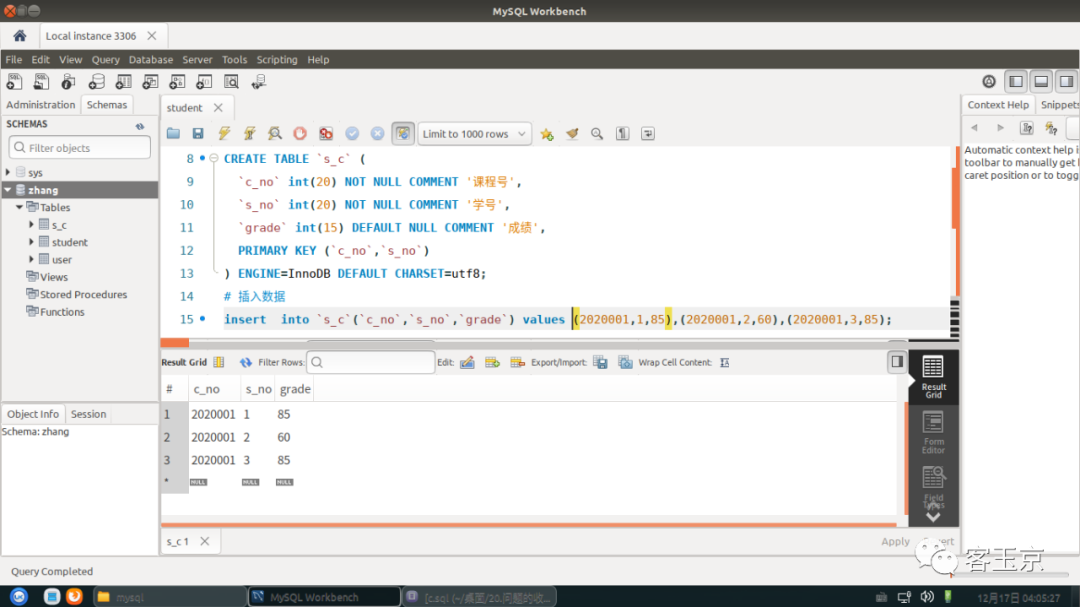Collapse the zhang schema

(x=8, y=190)
